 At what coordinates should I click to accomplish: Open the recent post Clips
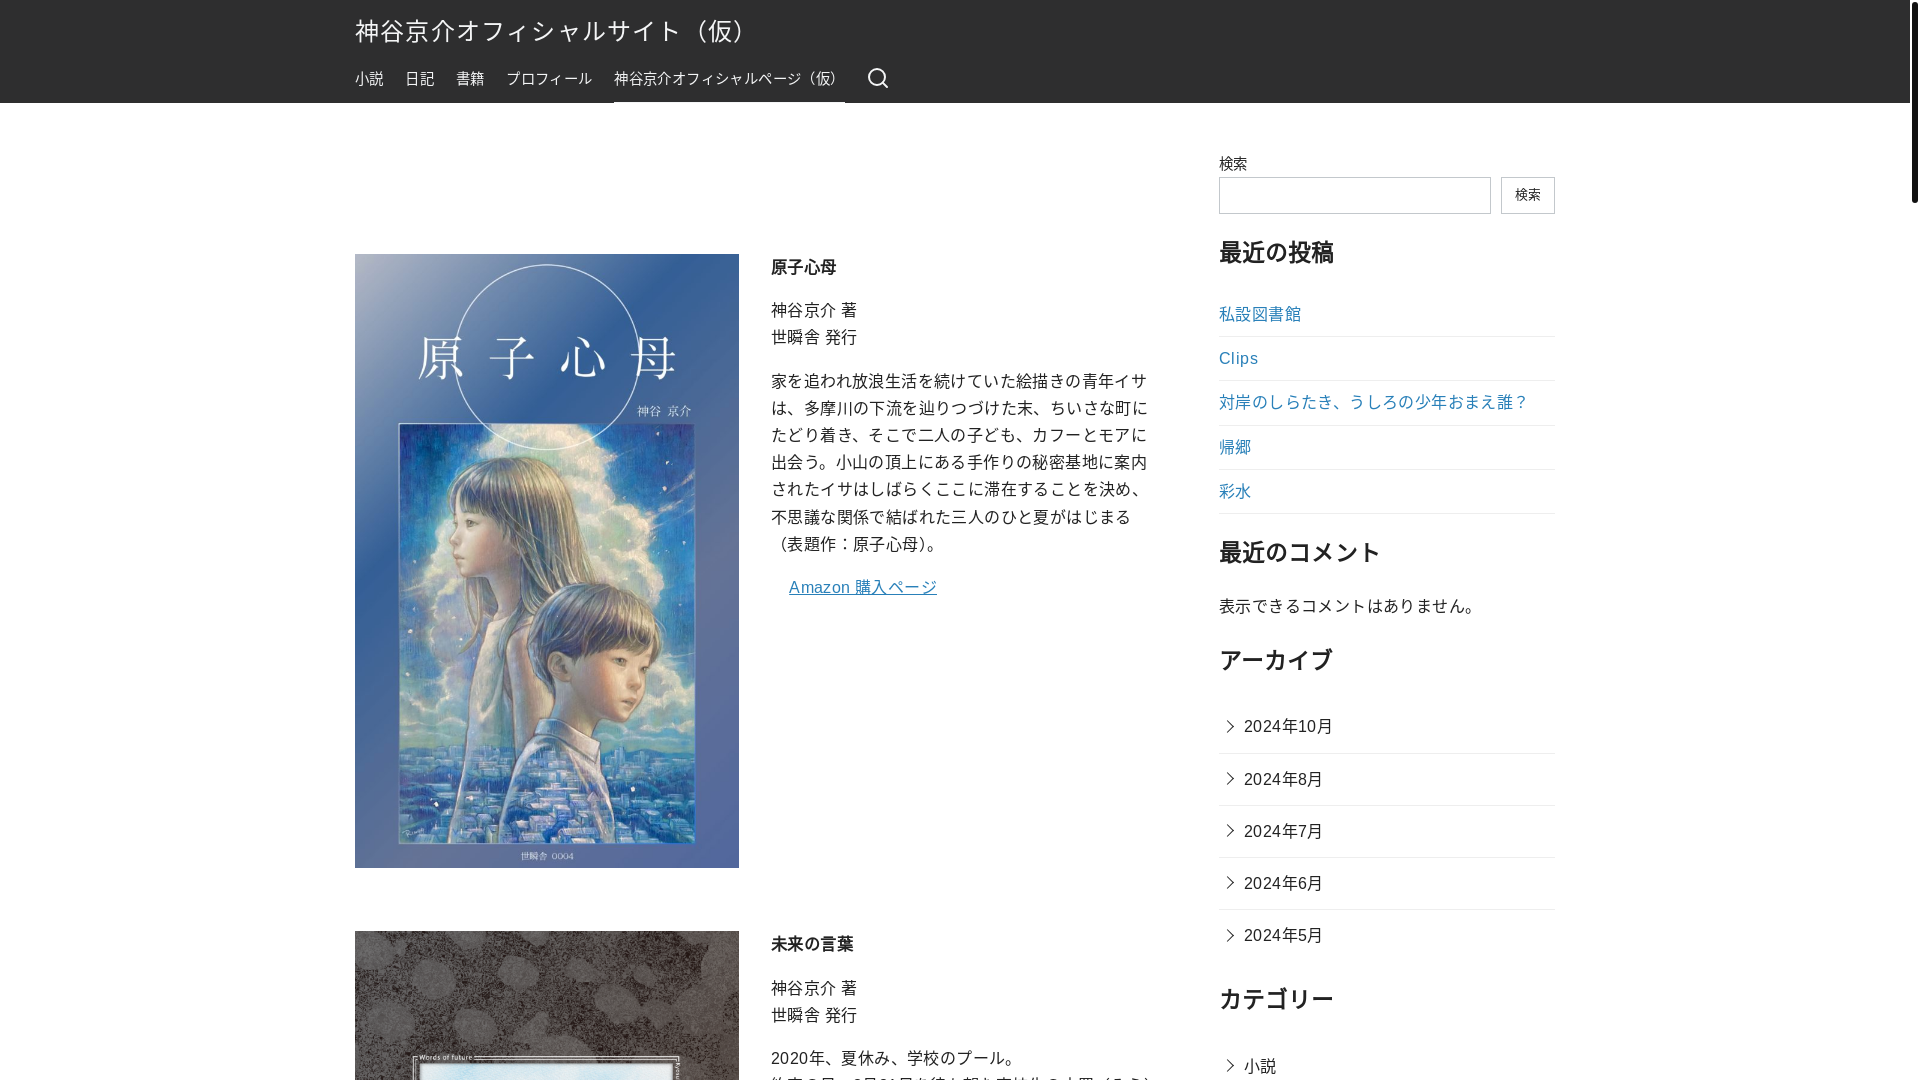click(x=1238, y=358)
